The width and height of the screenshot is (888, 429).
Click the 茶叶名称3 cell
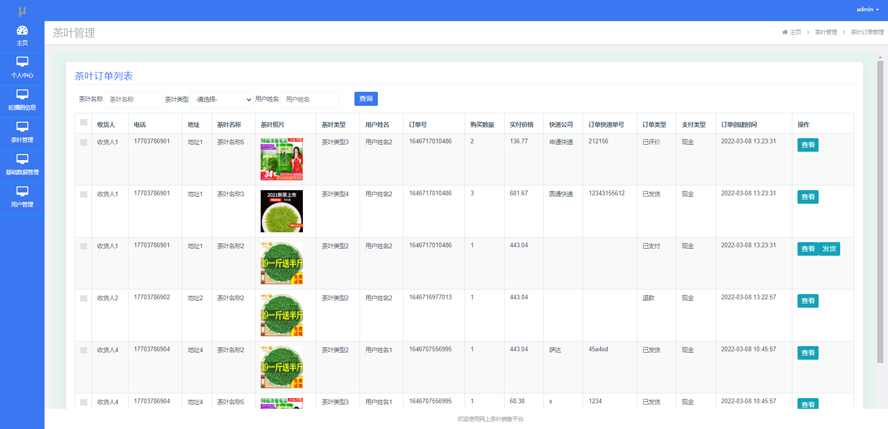[230, 194]
